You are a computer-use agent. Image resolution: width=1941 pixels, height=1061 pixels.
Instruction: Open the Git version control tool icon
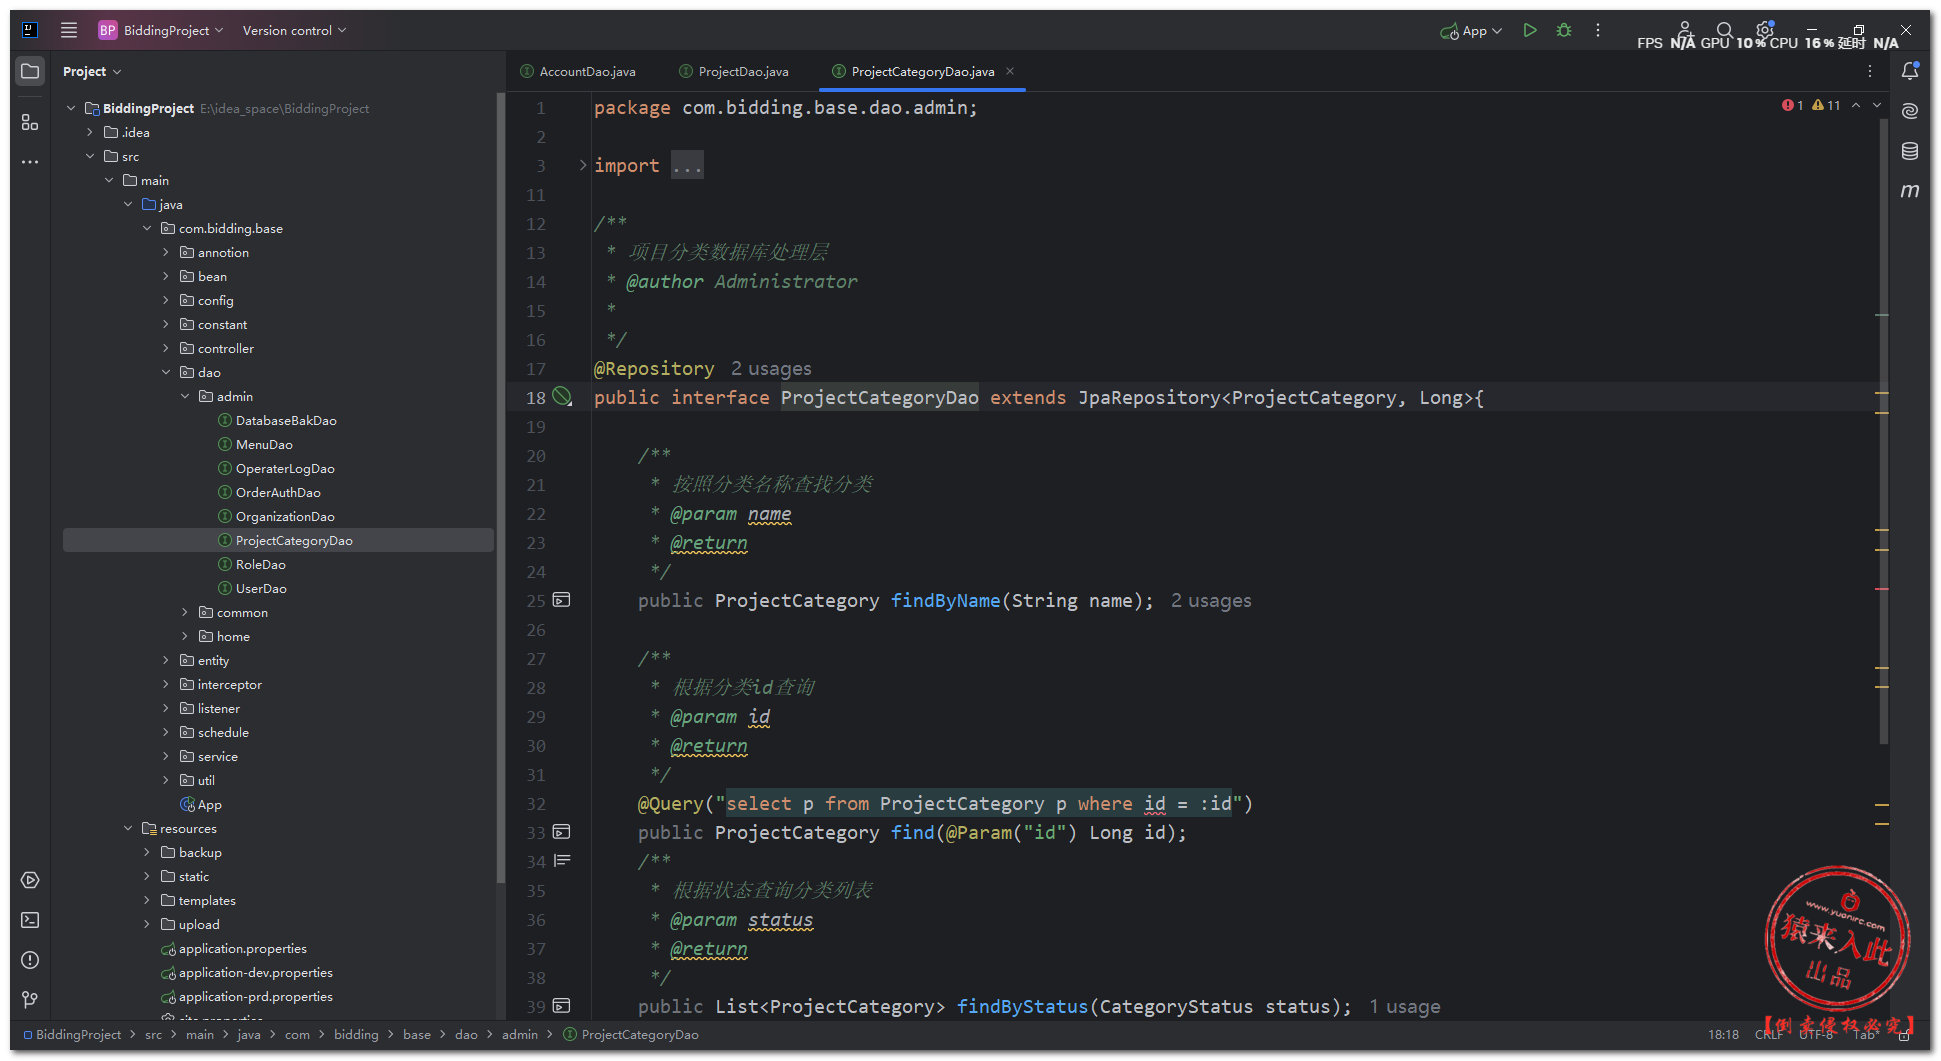pyautogui.click(x=30, y=1000)
